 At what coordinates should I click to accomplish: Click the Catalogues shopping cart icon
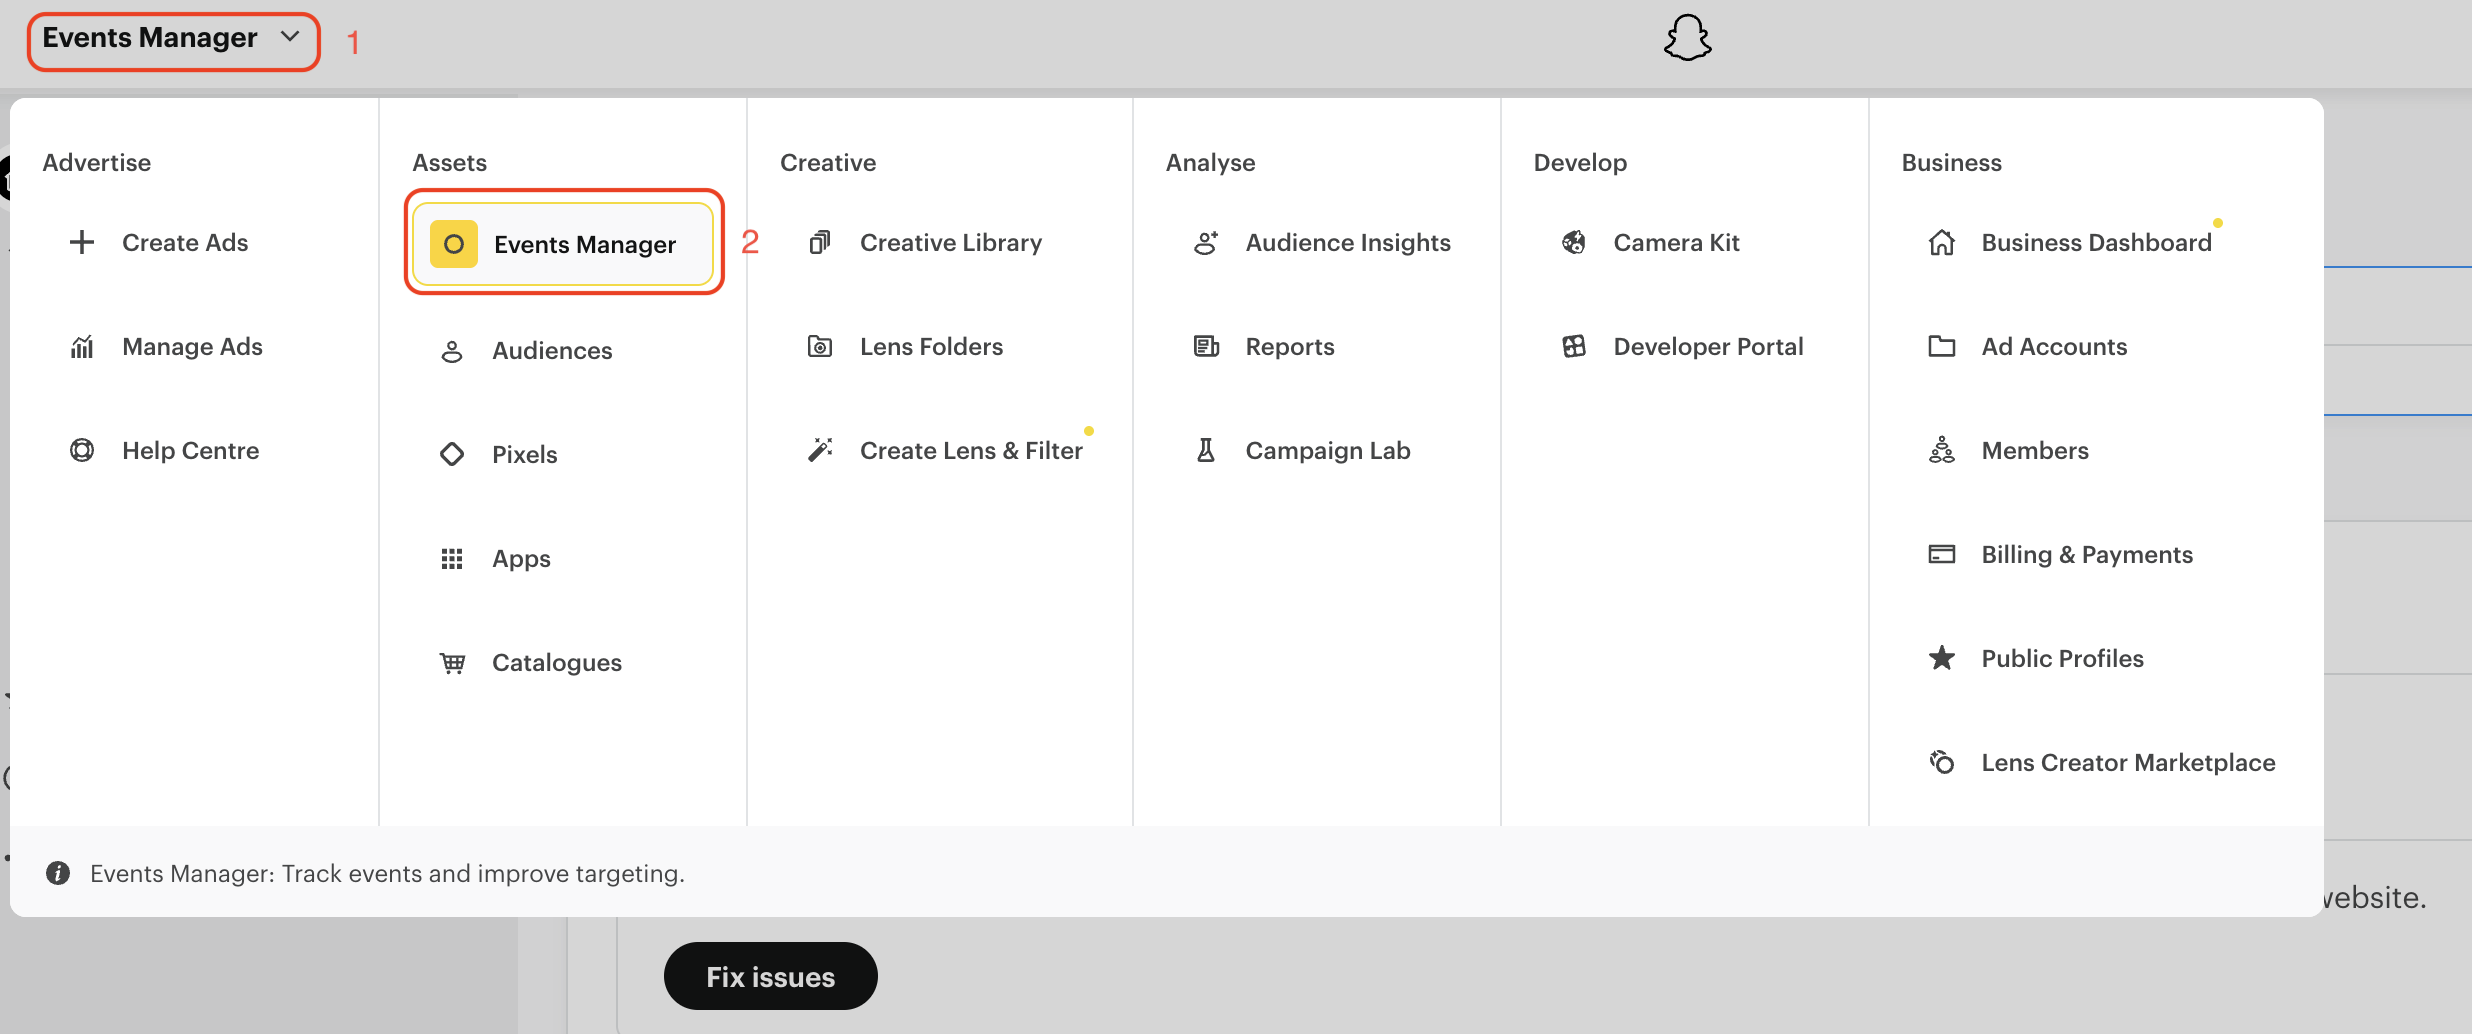(452, 662)
